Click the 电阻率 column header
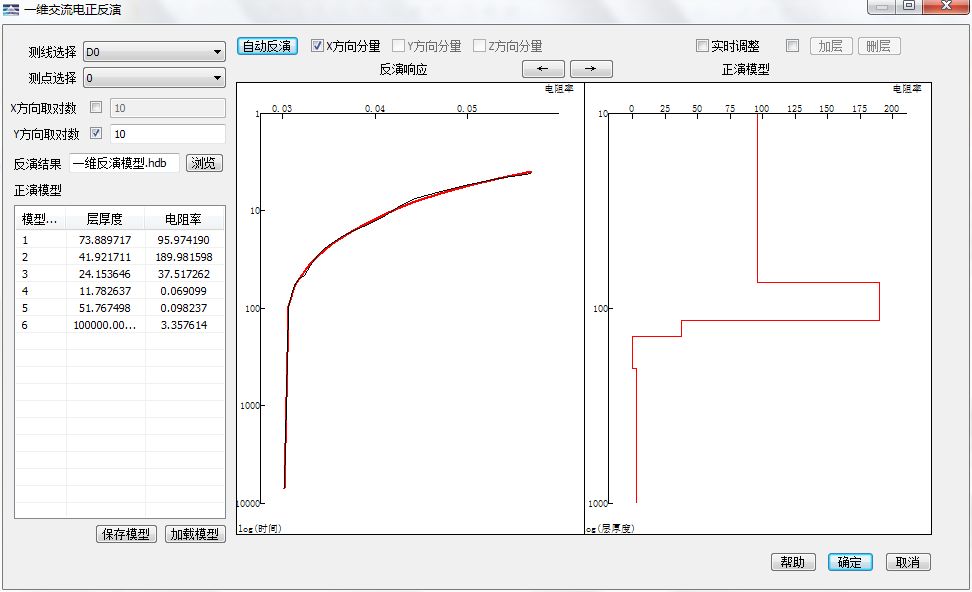972x592 pixels. coord(184,219)
